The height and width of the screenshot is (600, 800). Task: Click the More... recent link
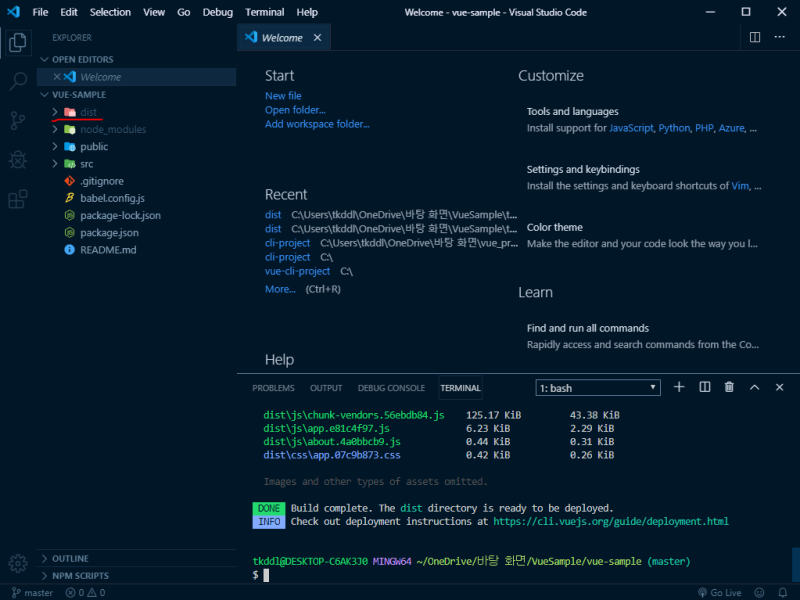coord(280,289)
